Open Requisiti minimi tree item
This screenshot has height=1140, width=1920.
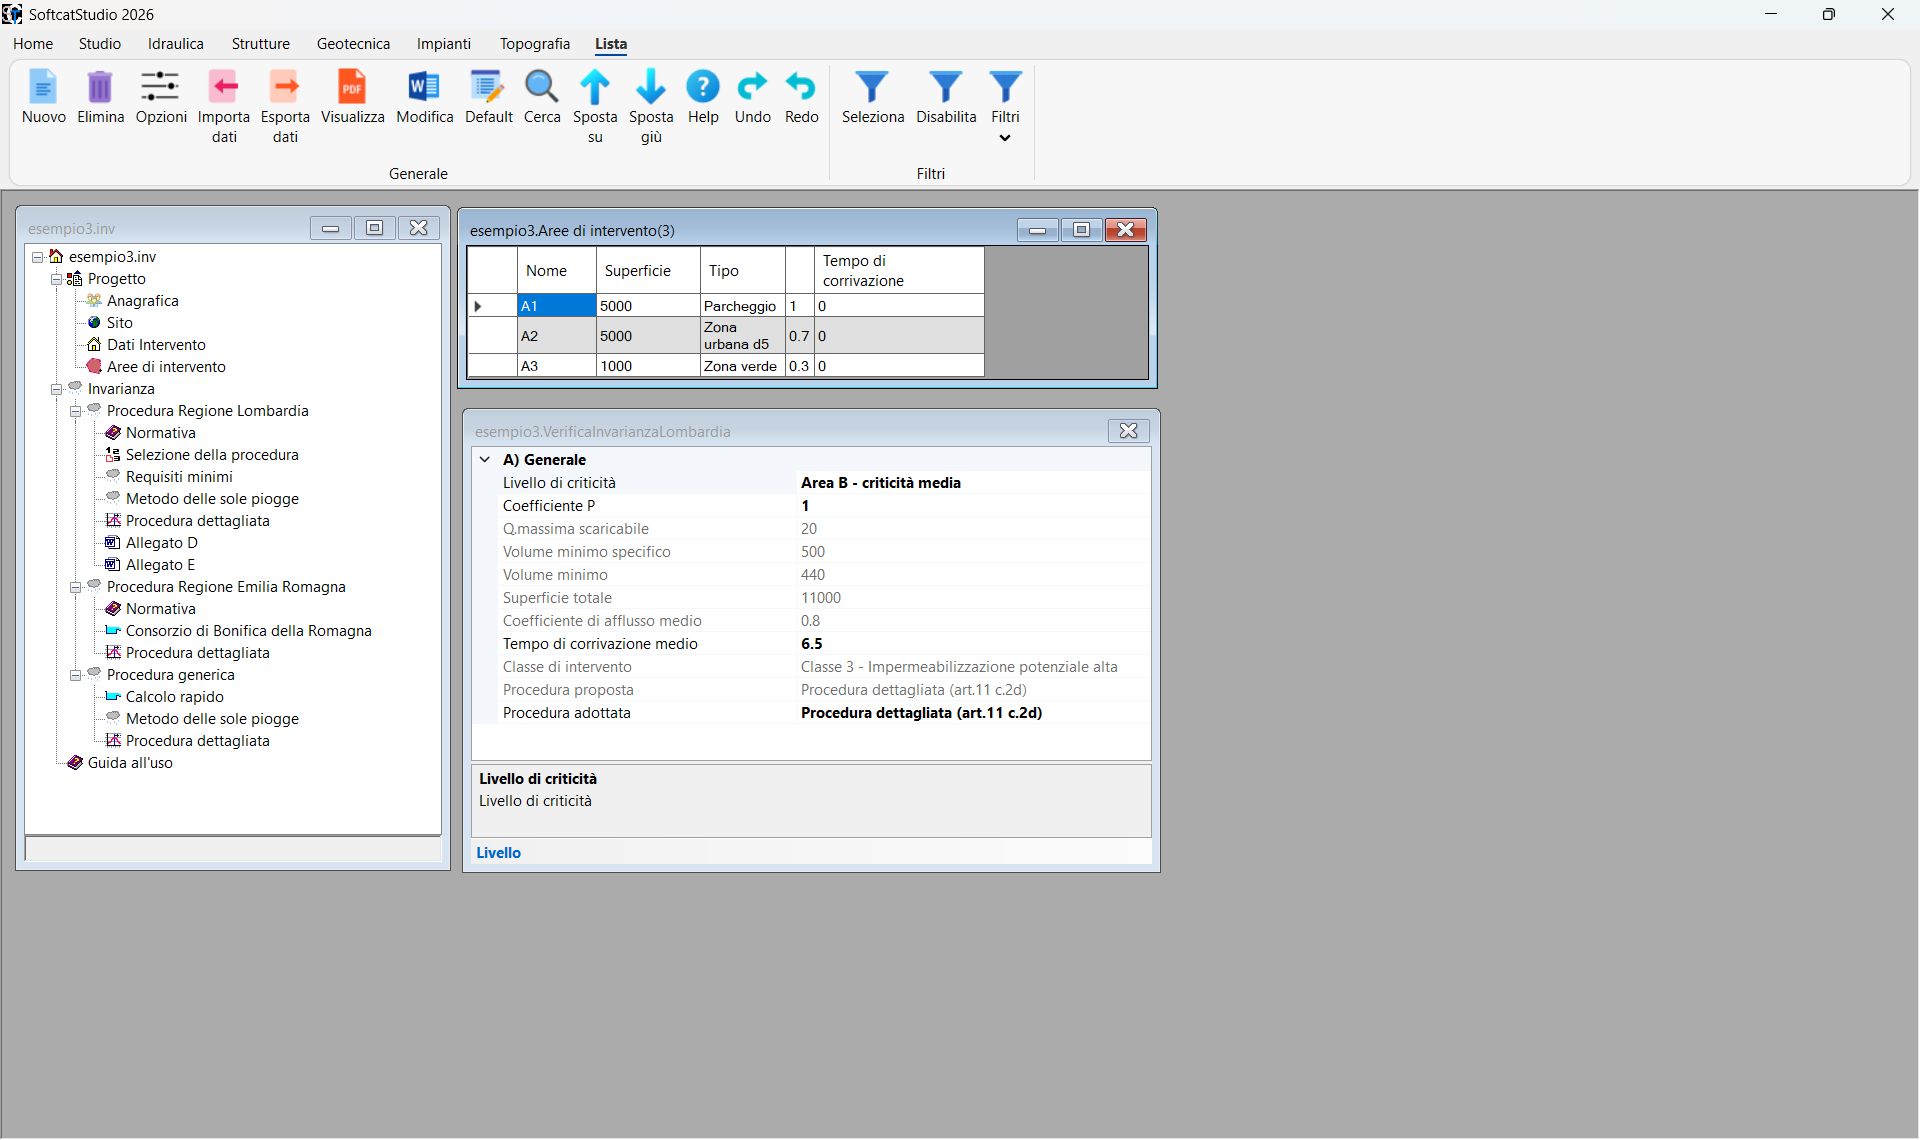click(179, 477)
